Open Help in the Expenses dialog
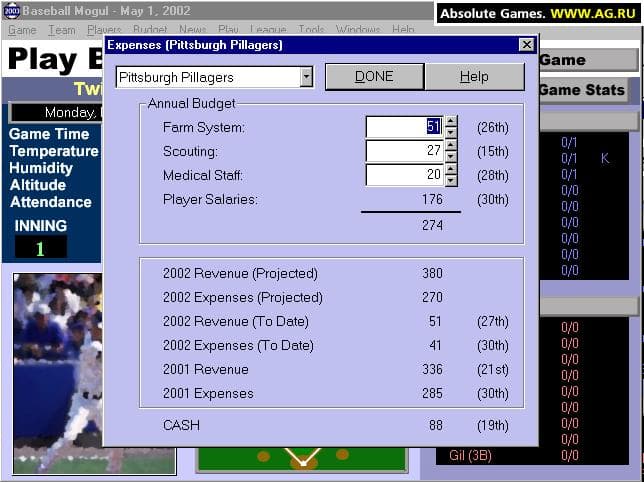This screenshot has height=482, width=644. point(474,76)
